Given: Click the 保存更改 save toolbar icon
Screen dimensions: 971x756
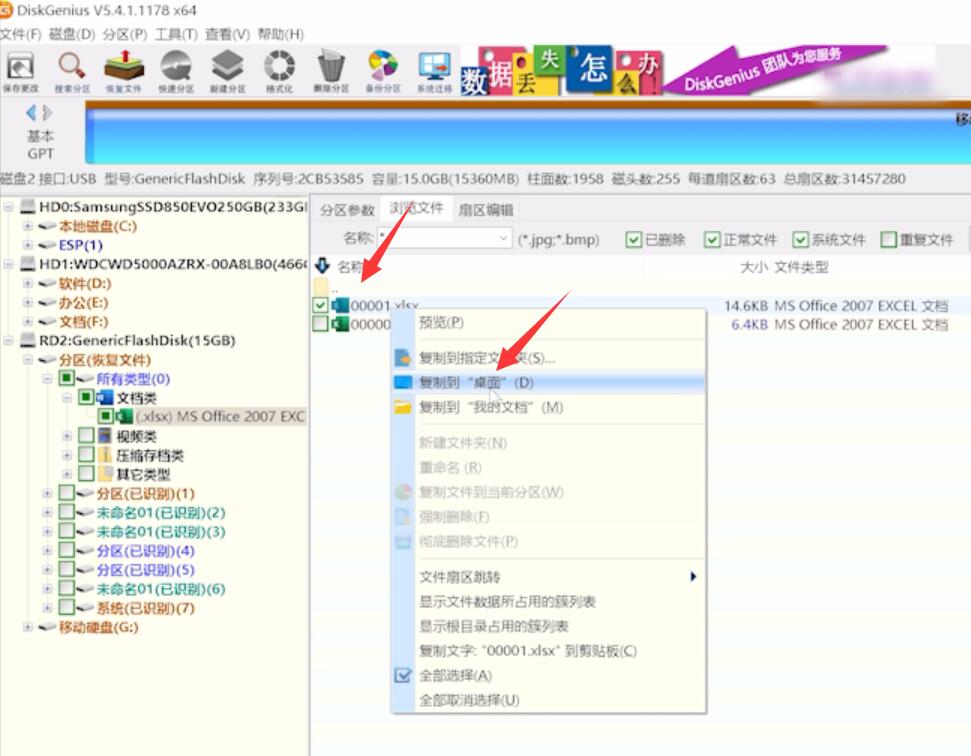Looking at the screenshot, I should click(x=20, y=70).
